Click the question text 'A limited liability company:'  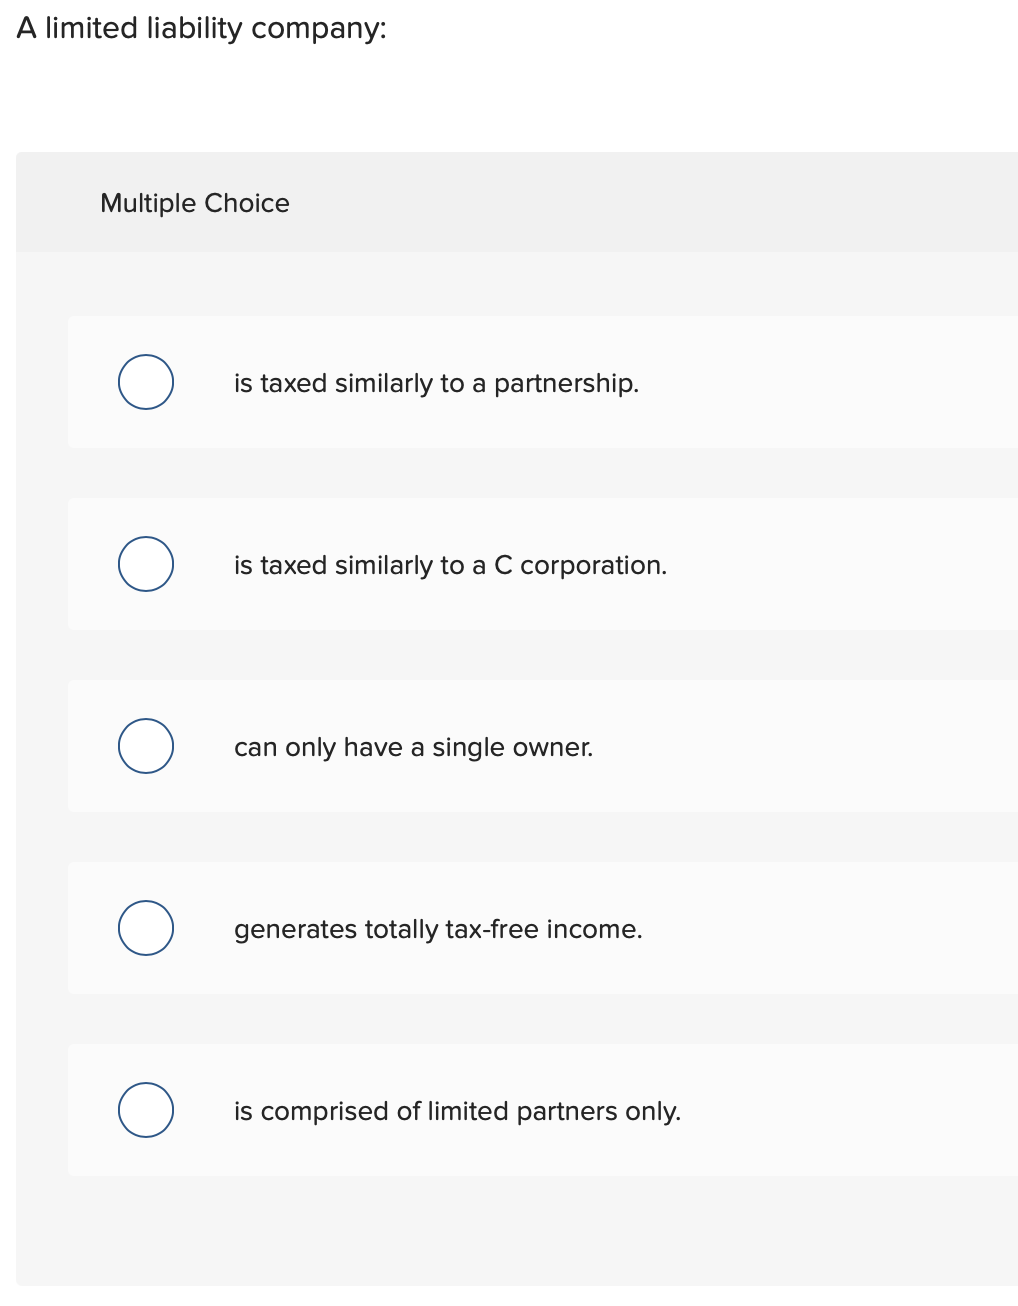[201, 28]
